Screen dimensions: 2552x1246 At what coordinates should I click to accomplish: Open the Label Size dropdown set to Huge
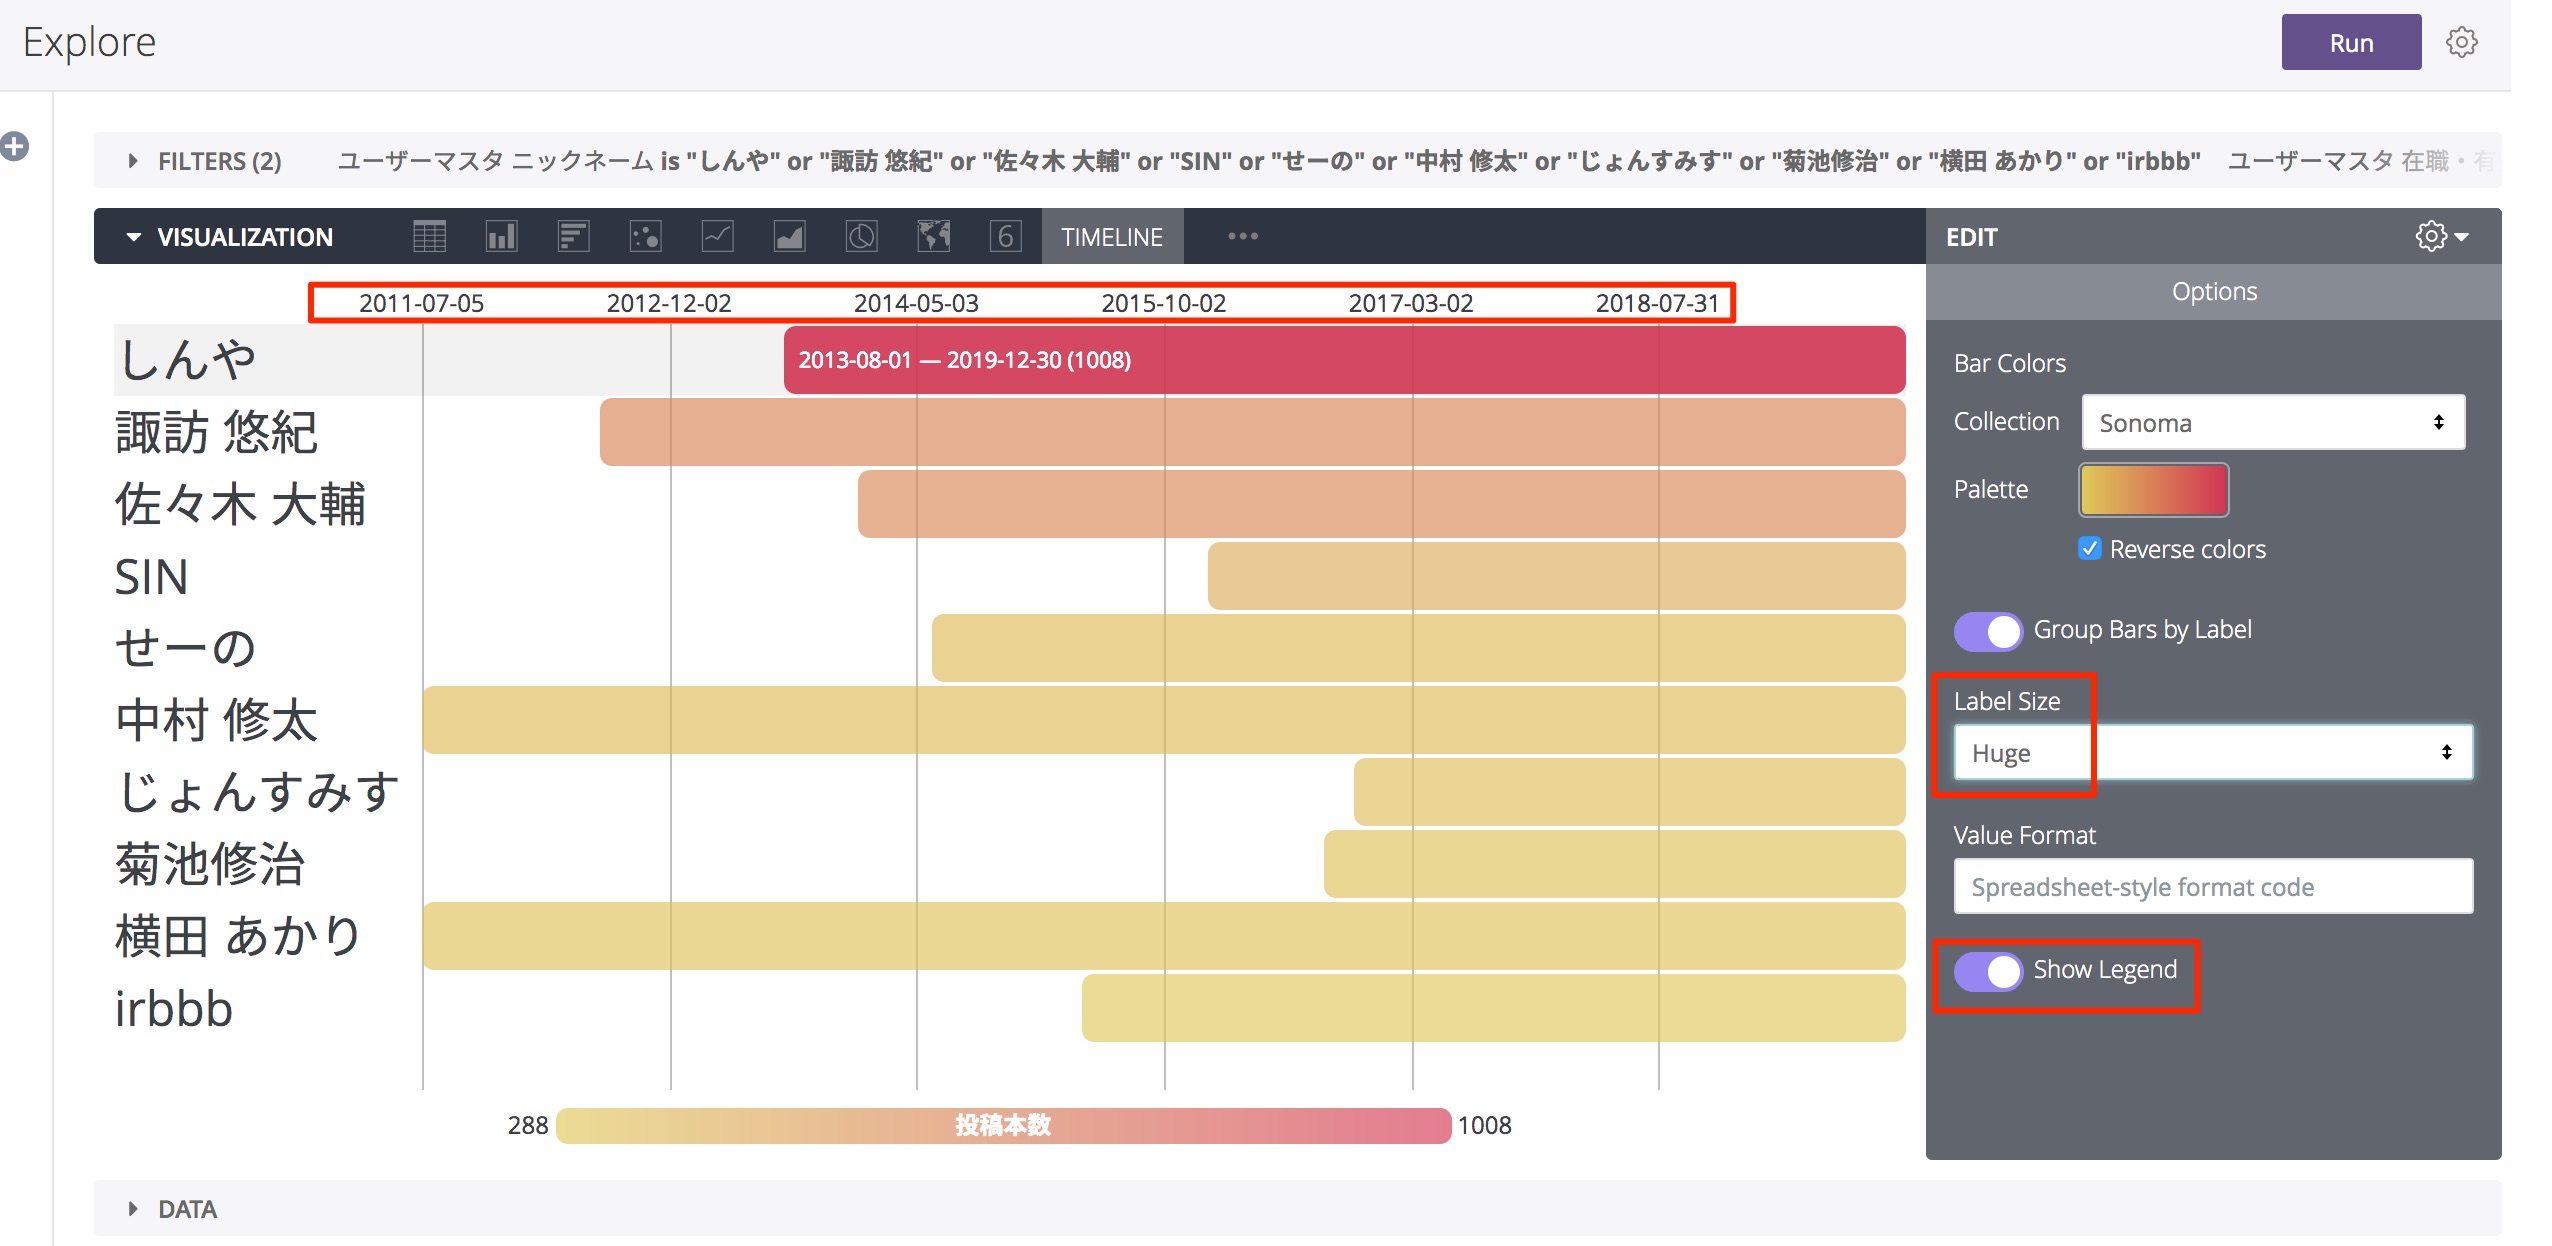[2210, 752]
